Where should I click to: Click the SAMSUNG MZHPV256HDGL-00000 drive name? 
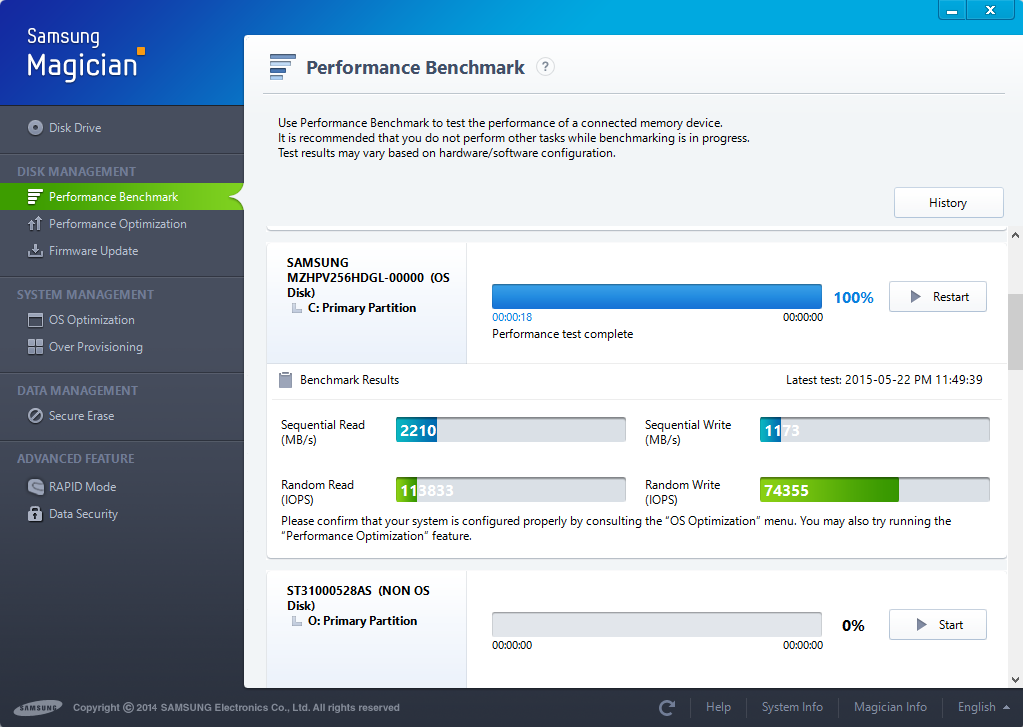click(368, 277)
